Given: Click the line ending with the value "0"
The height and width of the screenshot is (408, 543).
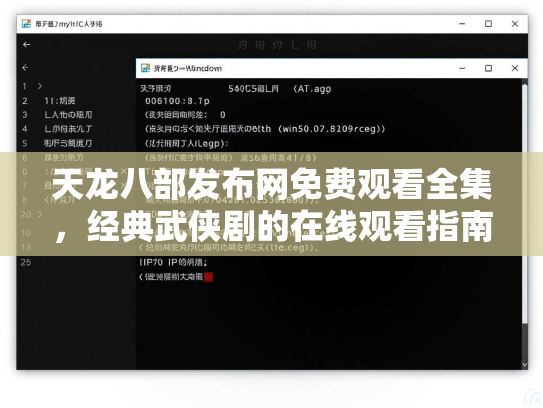Looking at the screenshot, I should (x=185, y=115).
